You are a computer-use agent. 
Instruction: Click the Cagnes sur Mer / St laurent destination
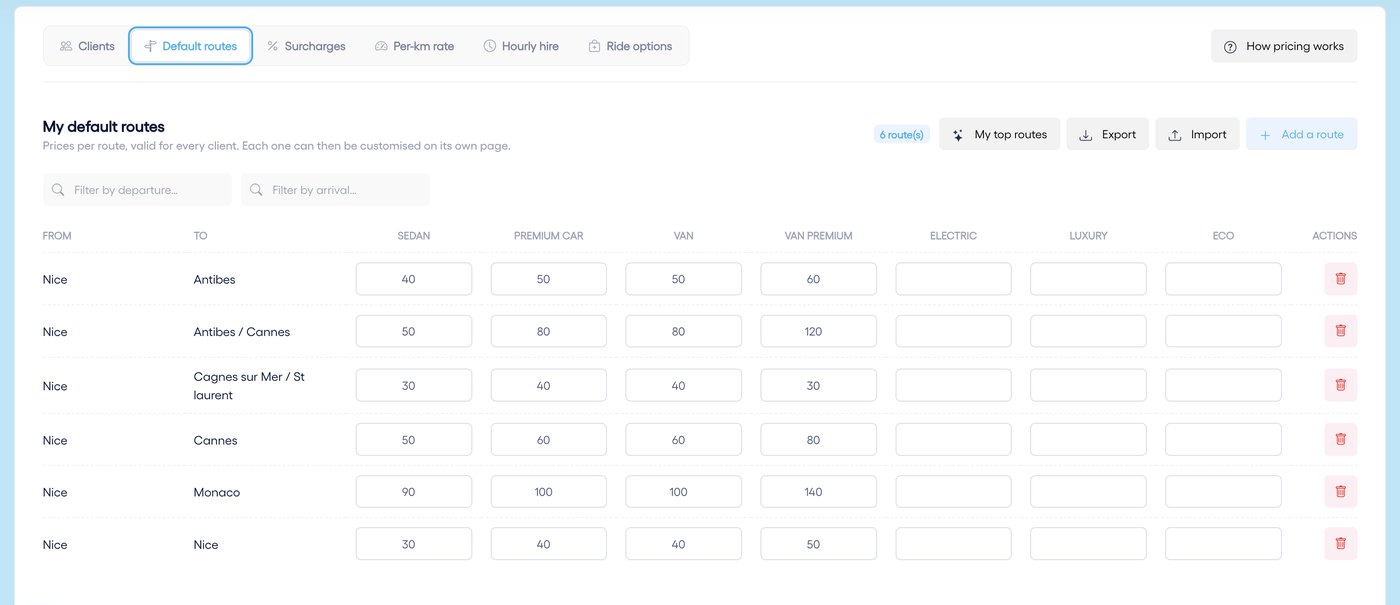click(249, 386)
